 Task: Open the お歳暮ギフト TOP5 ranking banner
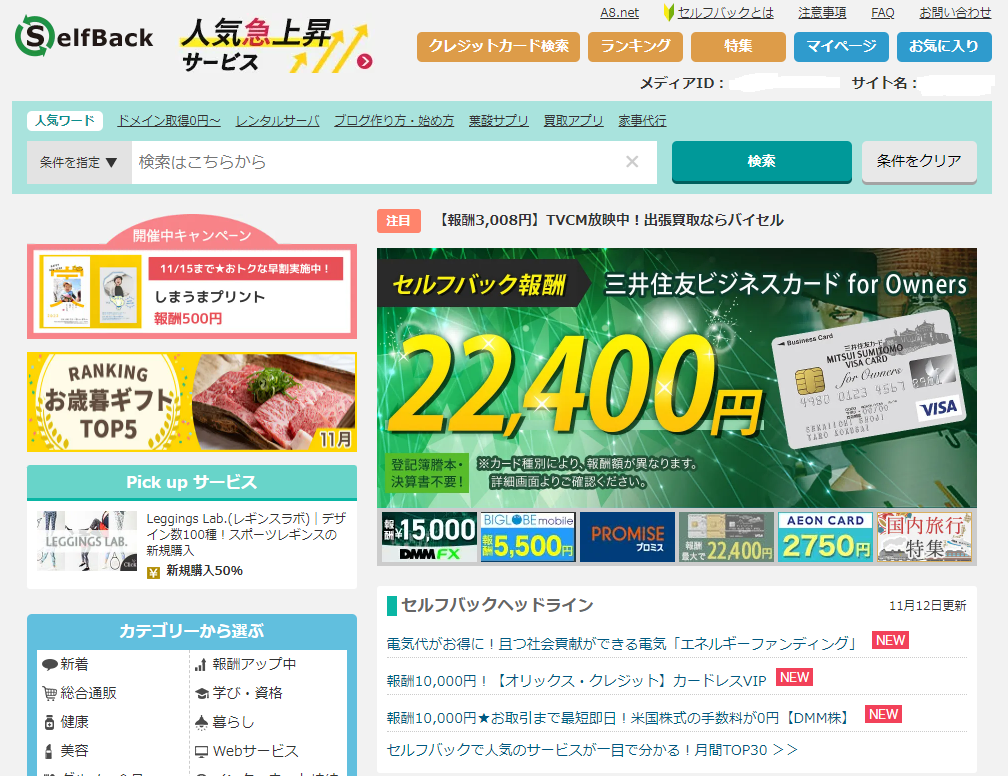tap(192, 402)
